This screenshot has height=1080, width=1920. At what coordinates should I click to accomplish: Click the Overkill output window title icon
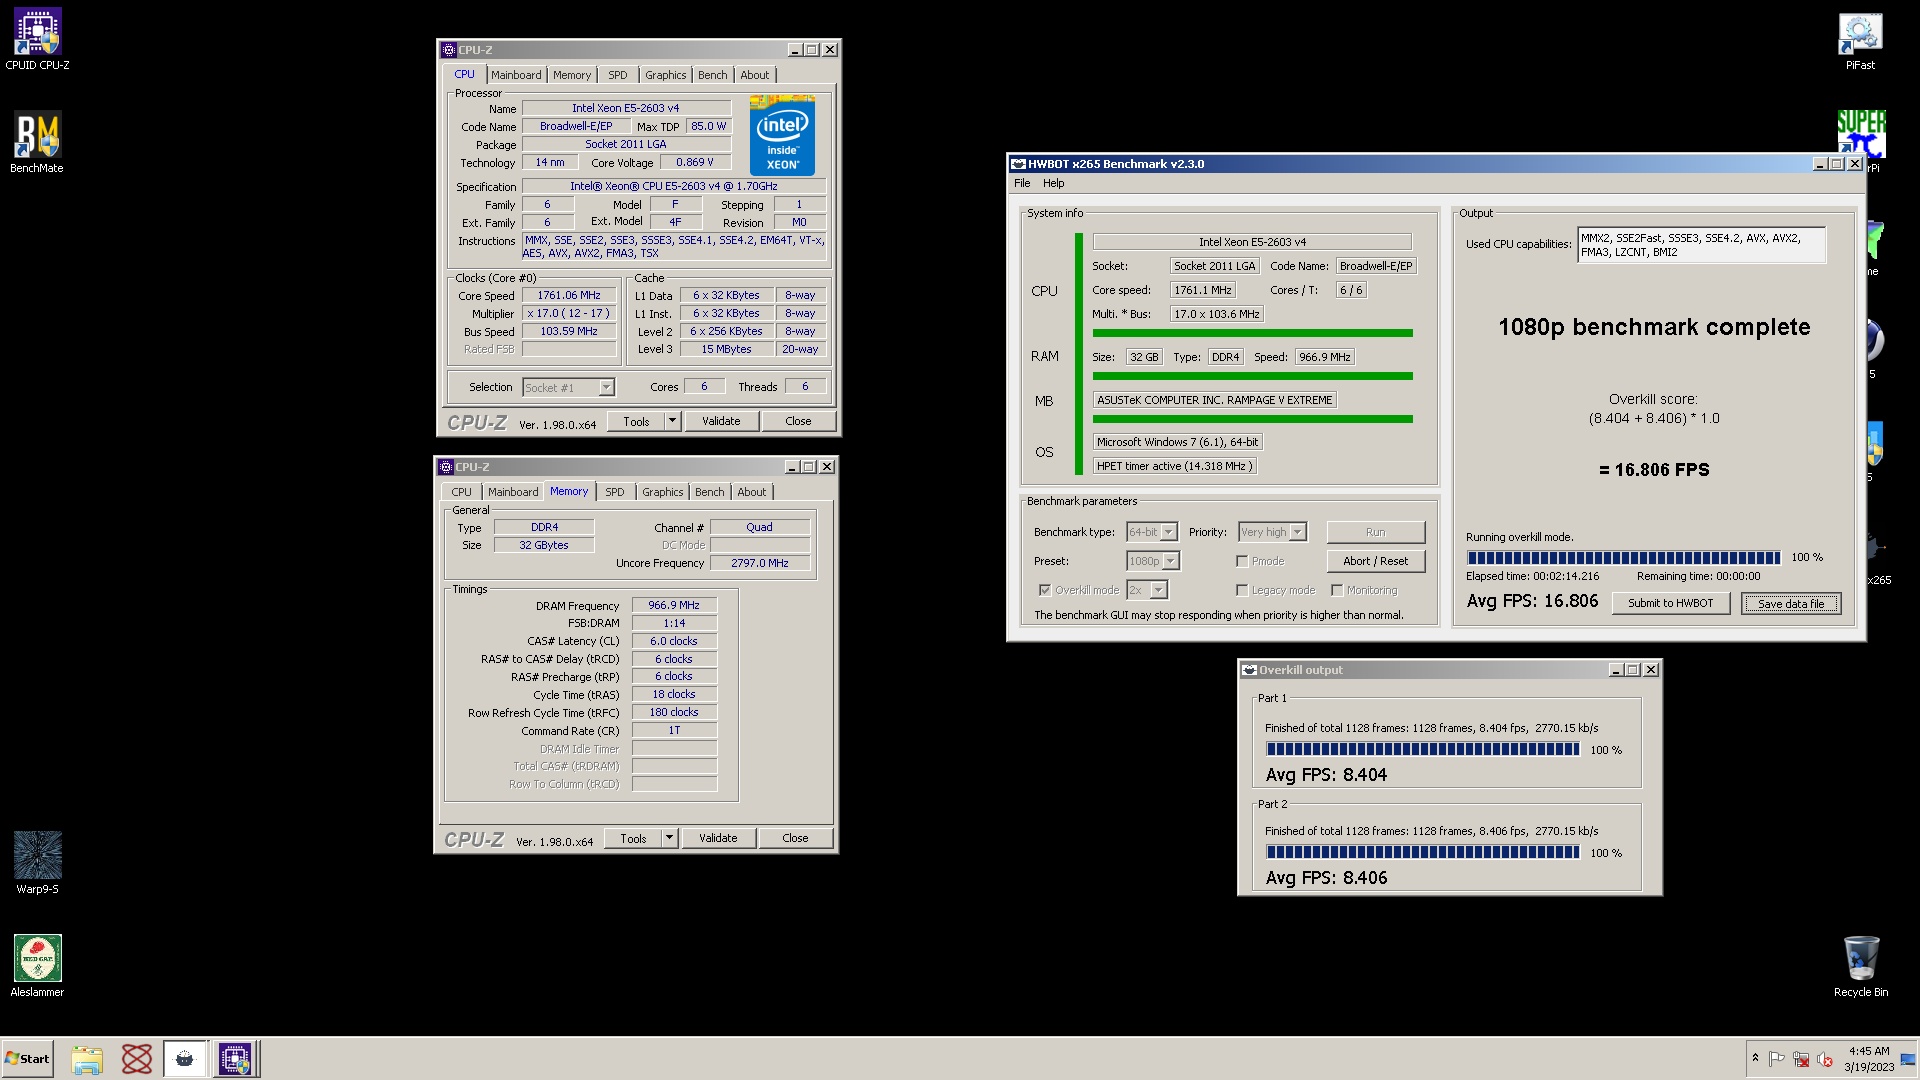pyautogui.click(x=1249, y=670)
